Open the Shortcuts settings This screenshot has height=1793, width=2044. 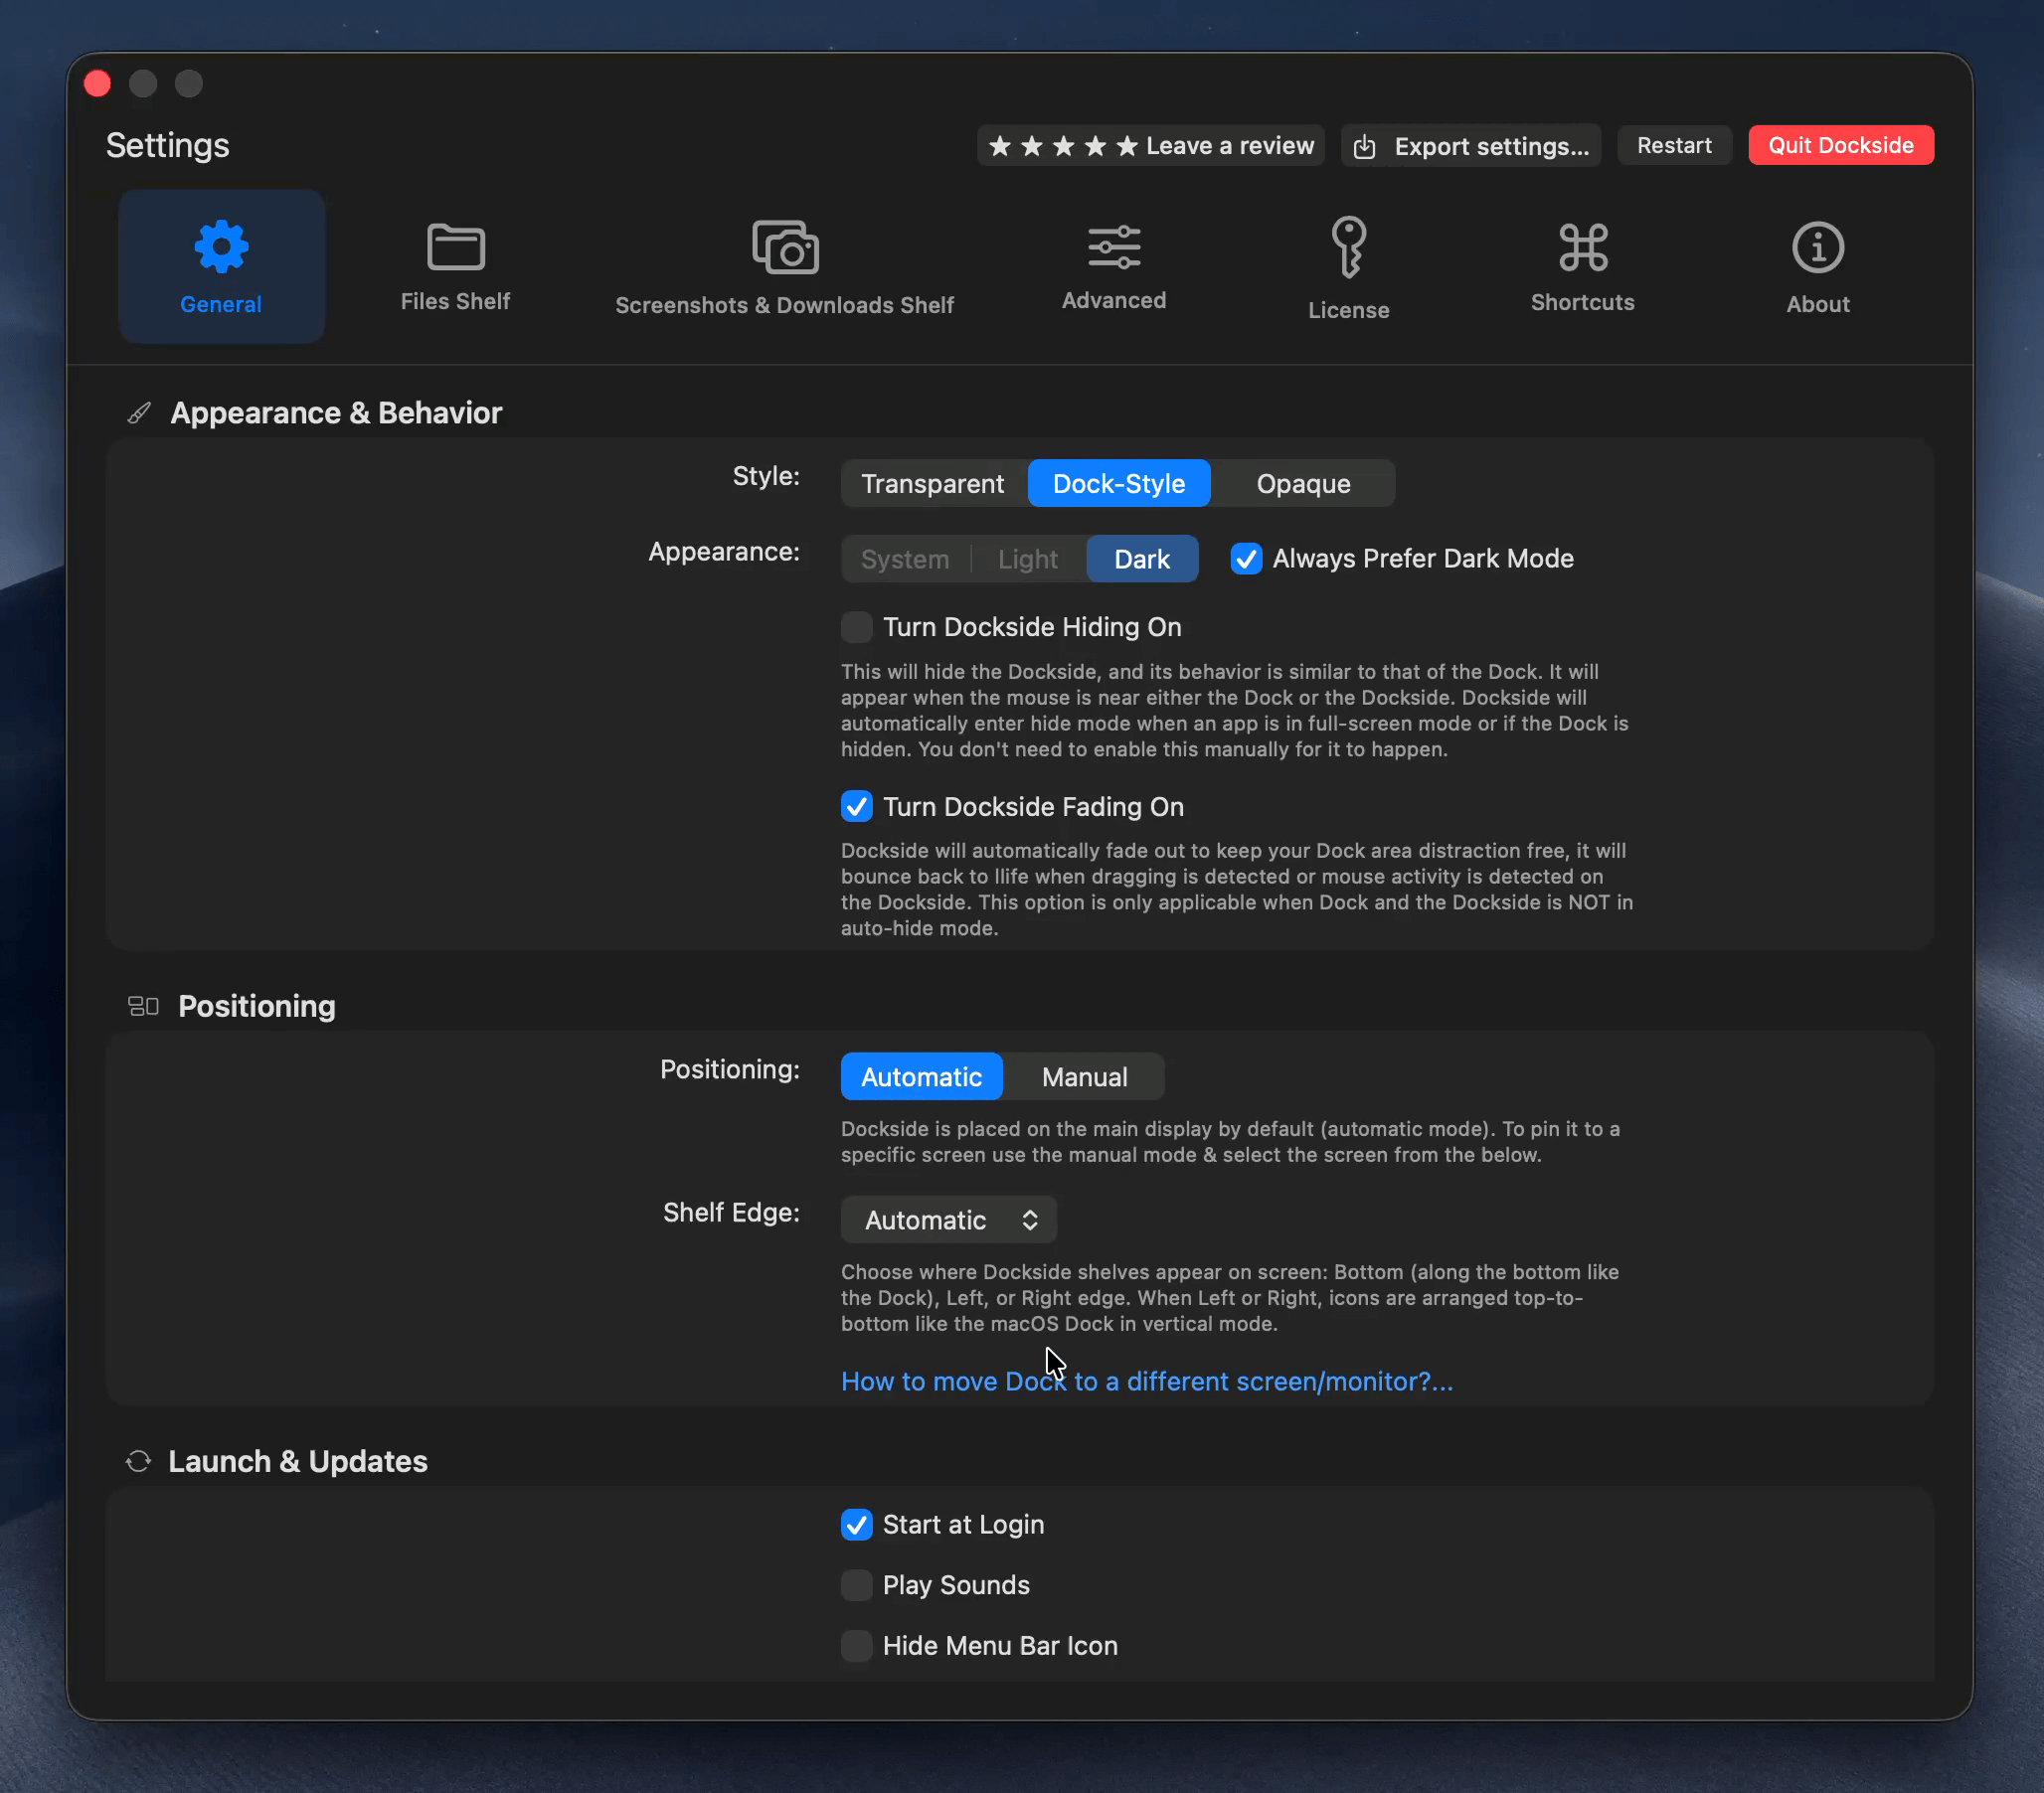pos(1581,265)
